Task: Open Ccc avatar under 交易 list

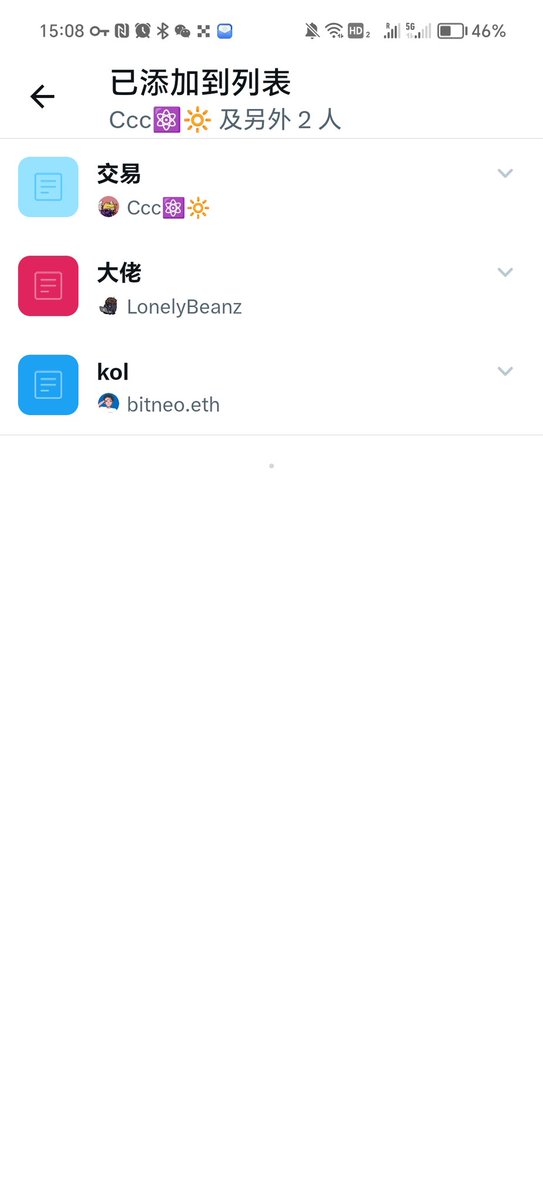Action: click(108, 207)
